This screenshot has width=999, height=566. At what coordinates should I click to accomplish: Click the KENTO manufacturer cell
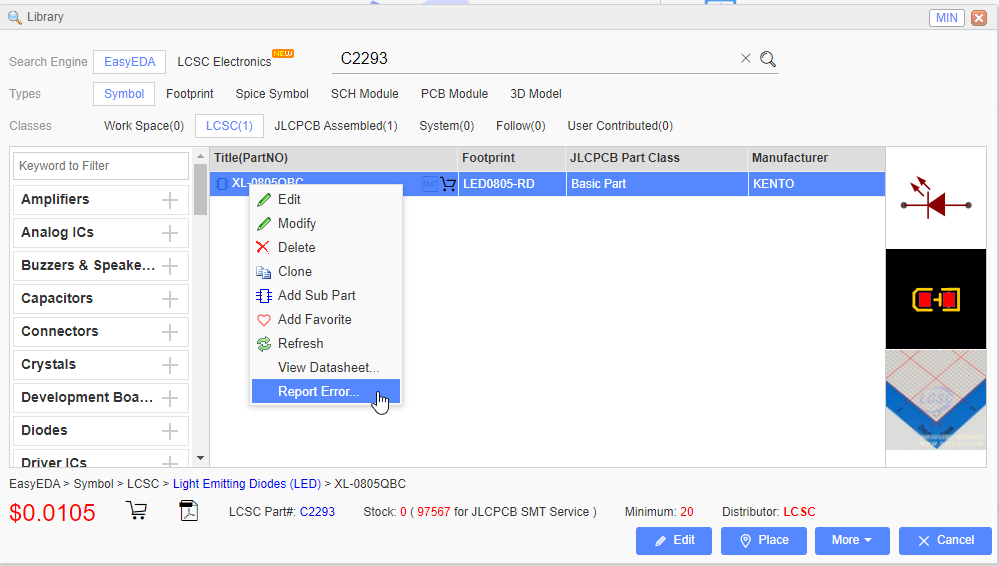click(x=816, y=184)
